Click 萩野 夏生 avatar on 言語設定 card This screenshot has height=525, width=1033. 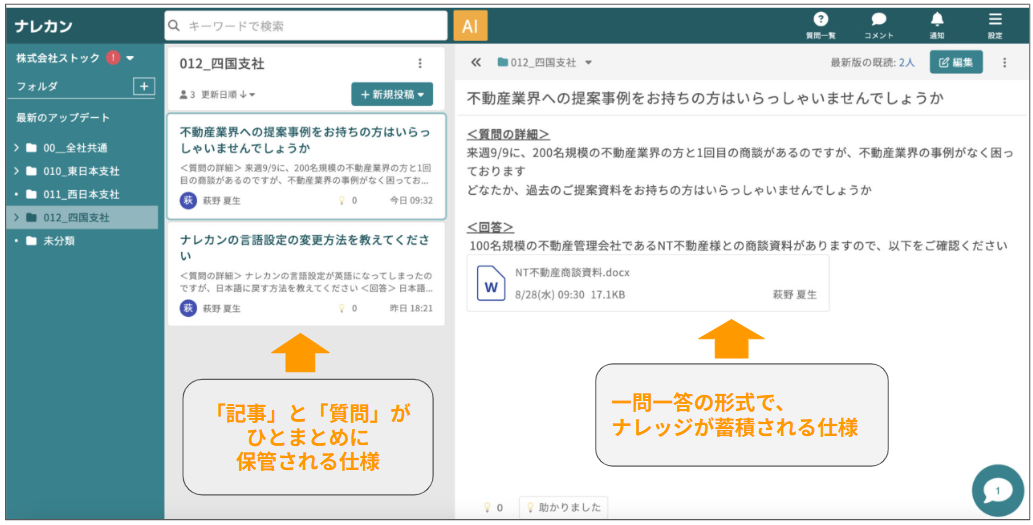pos(188,308)
